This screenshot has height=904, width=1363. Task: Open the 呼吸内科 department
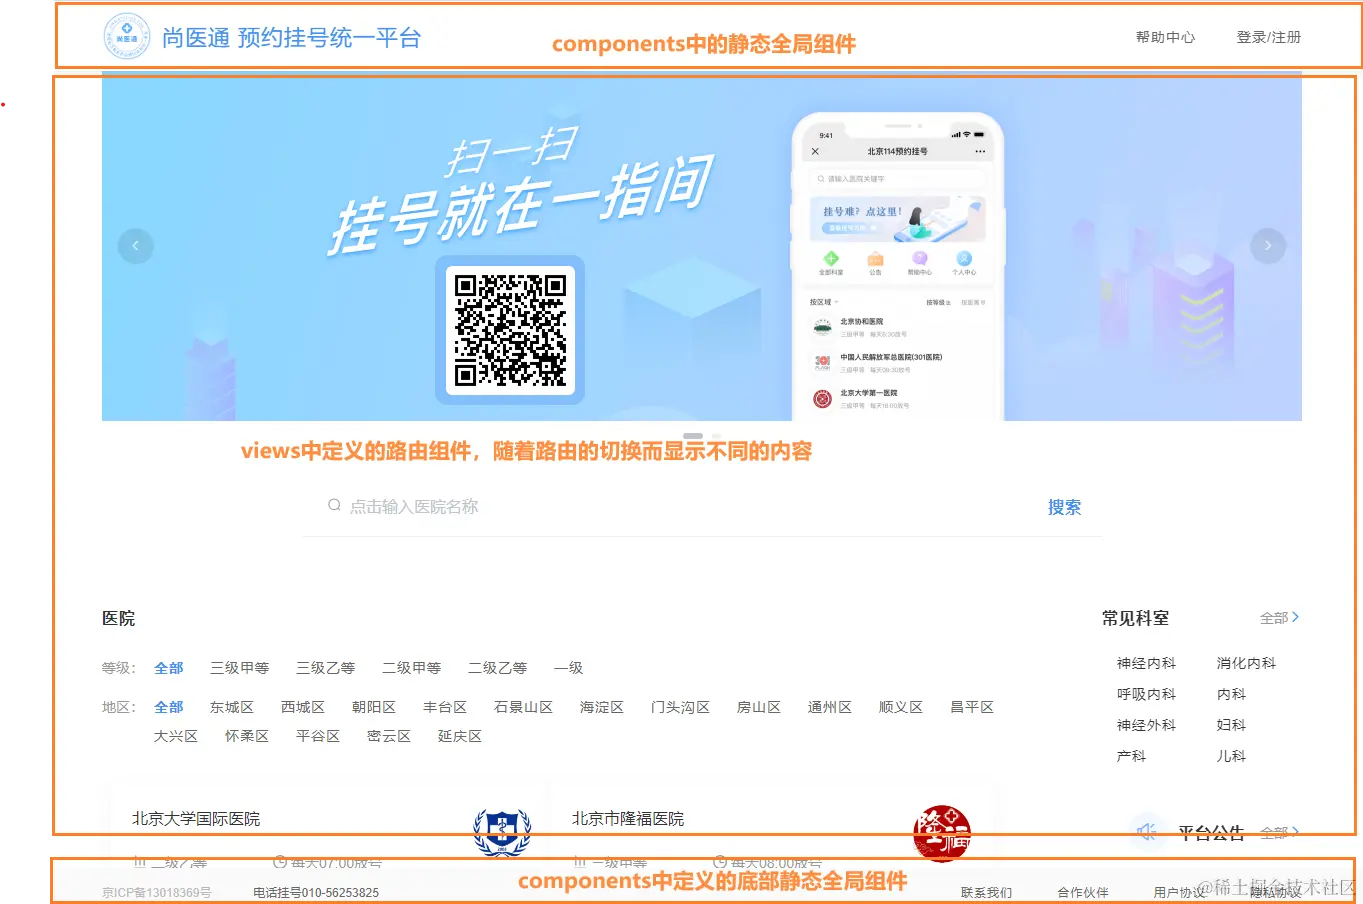1146,694
